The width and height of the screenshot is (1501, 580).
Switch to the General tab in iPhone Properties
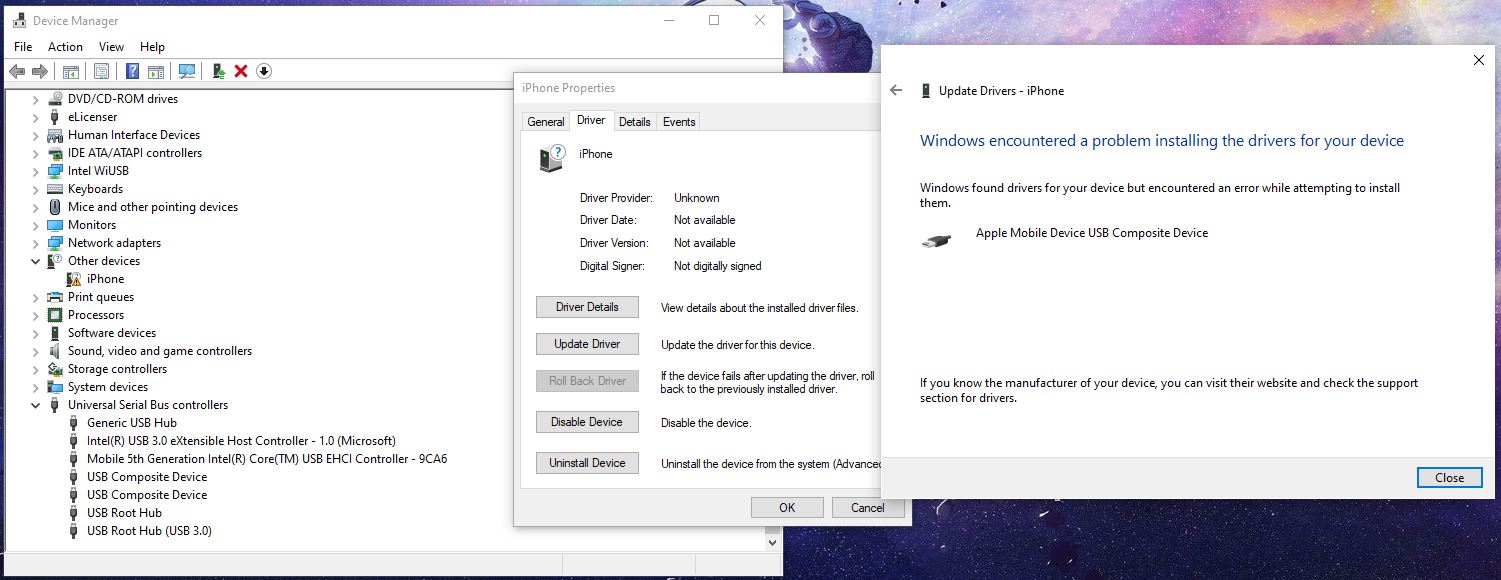(546, 122)
